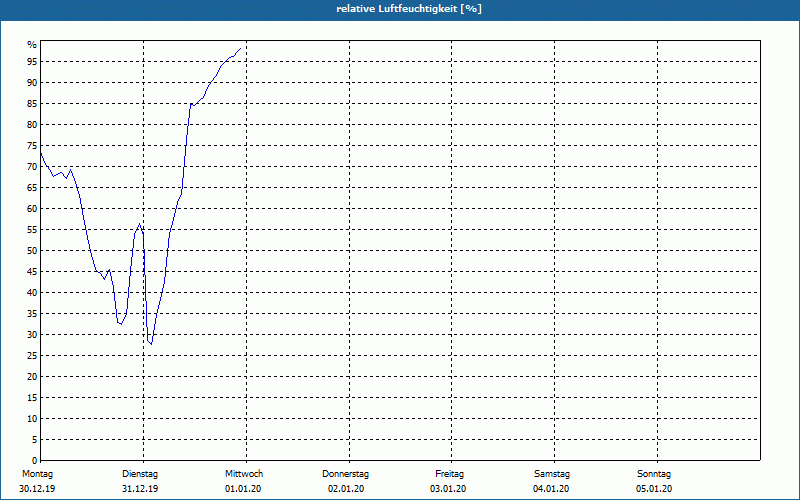Select the 'Donnerstag' day label
Screen dimensions: 800x500
(345, 474)
